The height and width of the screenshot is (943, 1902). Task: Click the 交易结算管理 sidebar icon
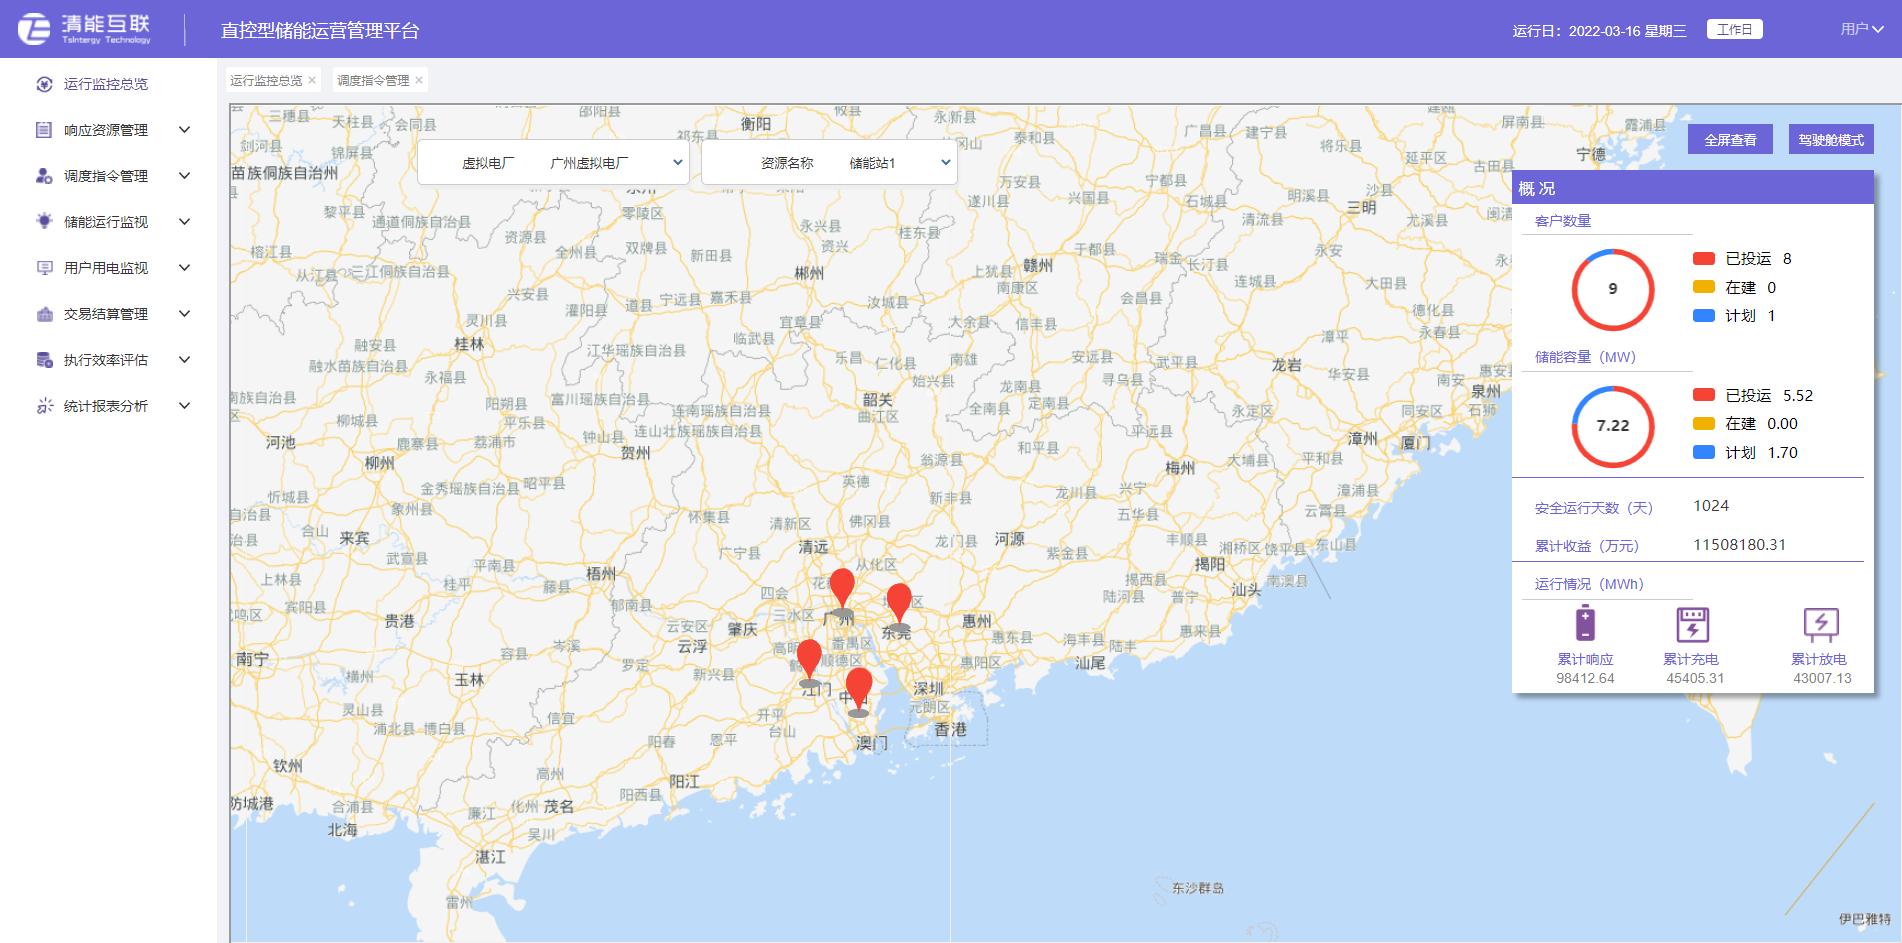tap(44, 314)
